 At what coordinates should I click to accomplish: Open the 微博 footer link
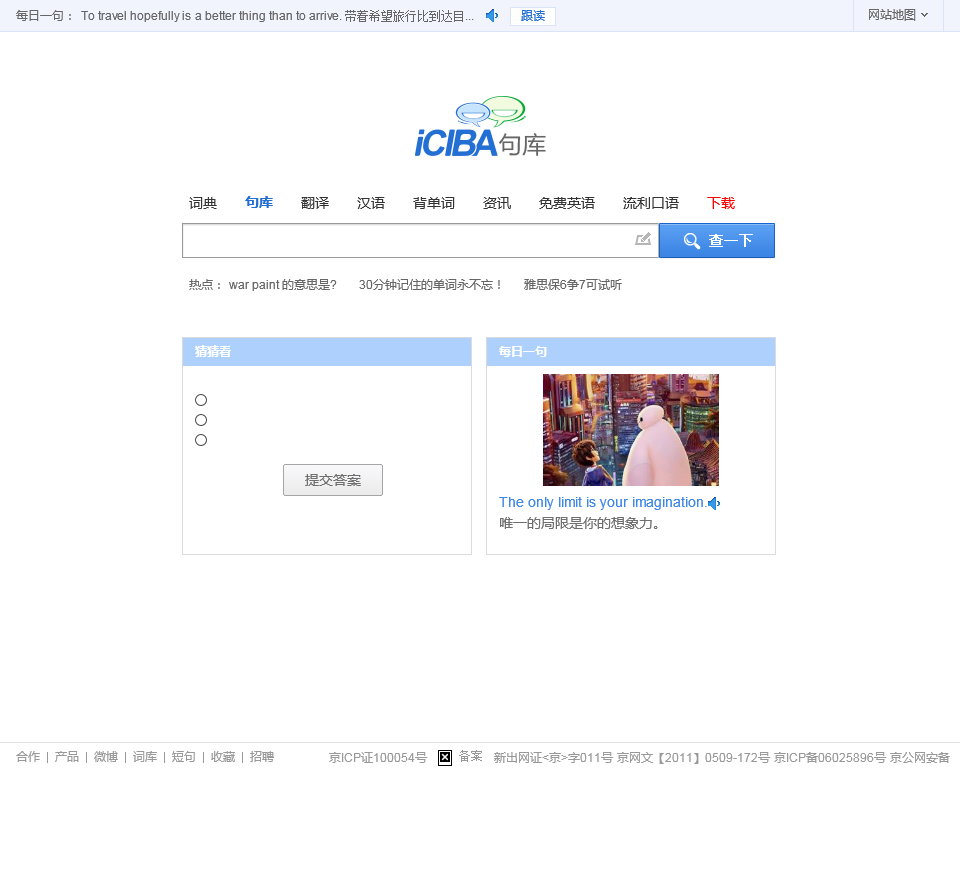[x=106, y=757]
